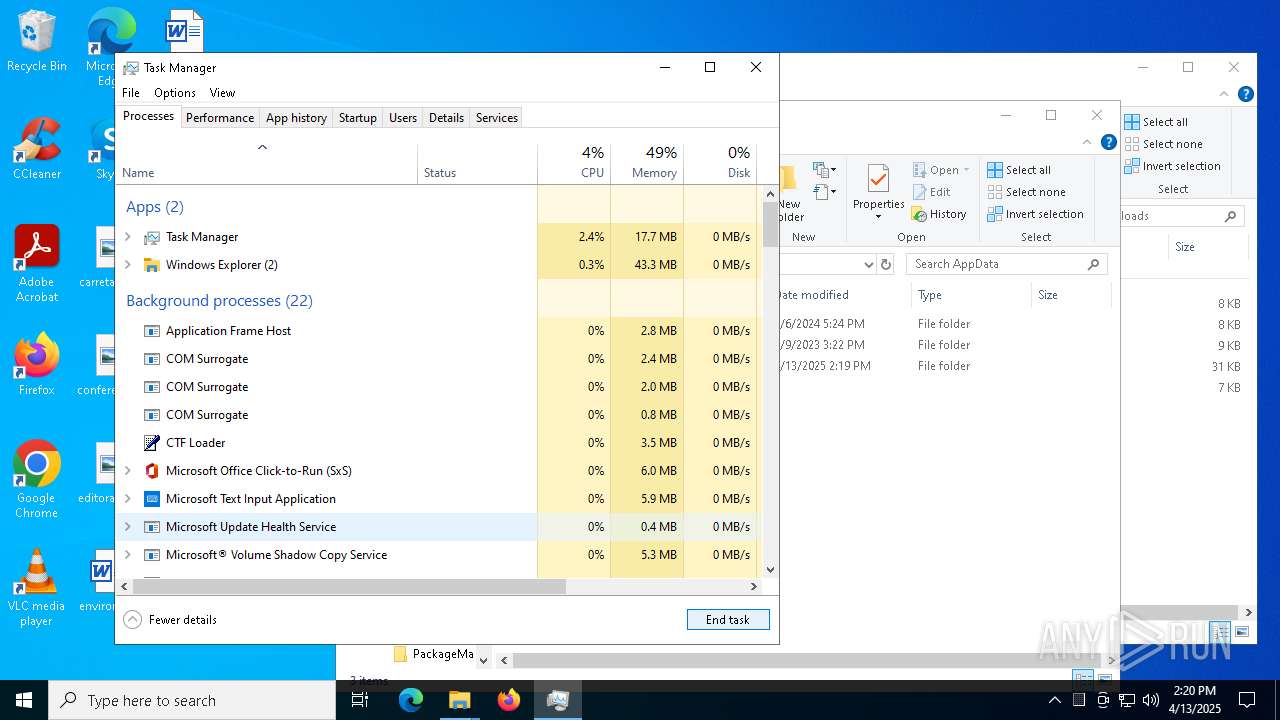Click the Windows Explorer process icon
The height and width of the screenshot is (720, 1280).
(152, 265)
